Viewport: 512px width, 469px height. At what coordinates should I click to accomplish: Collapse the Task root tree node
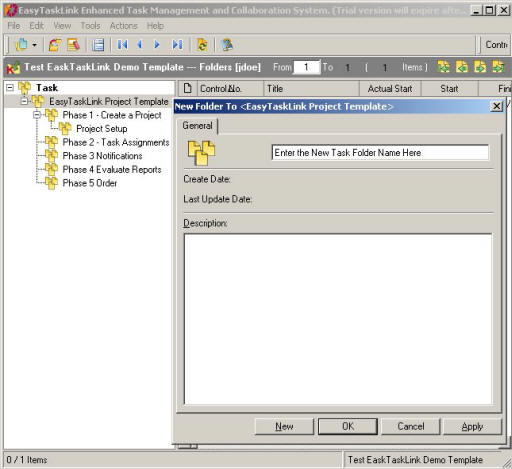(10, 88)
